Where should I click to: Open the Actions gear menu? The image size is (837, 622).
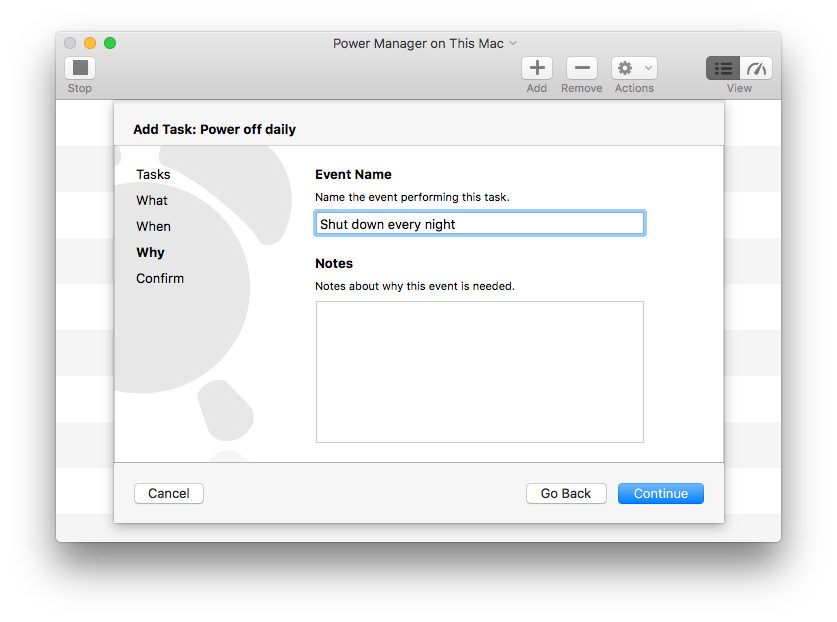634,68
